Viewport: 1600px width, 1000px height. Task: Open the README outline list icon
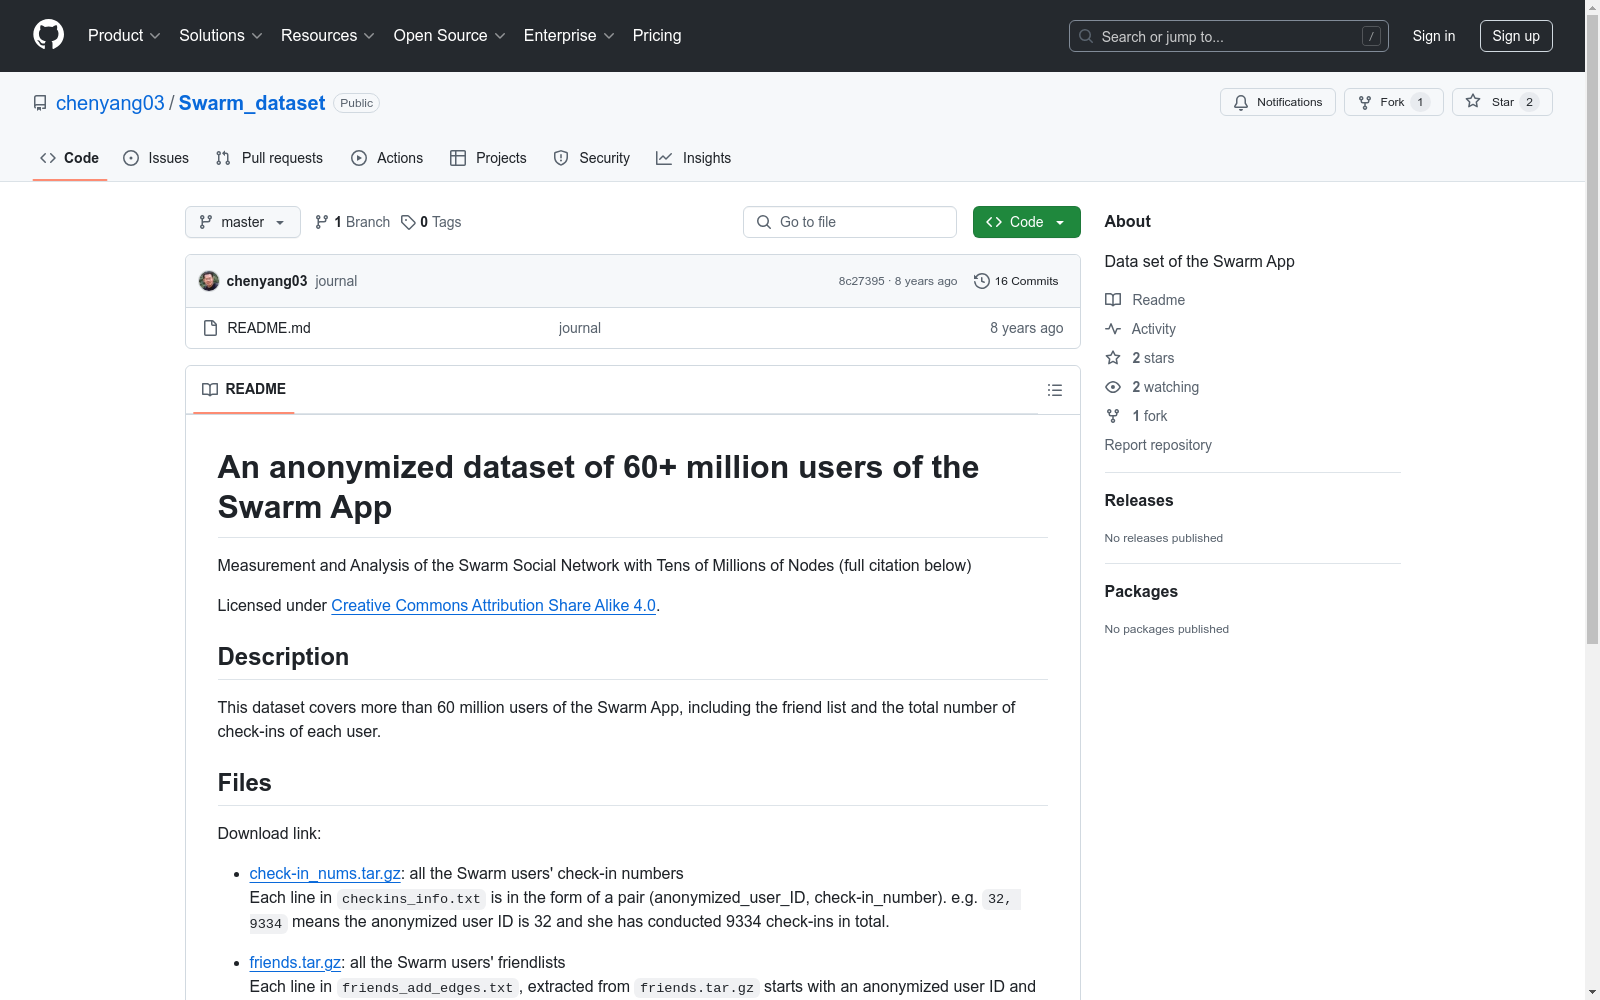click(1055, 390)
